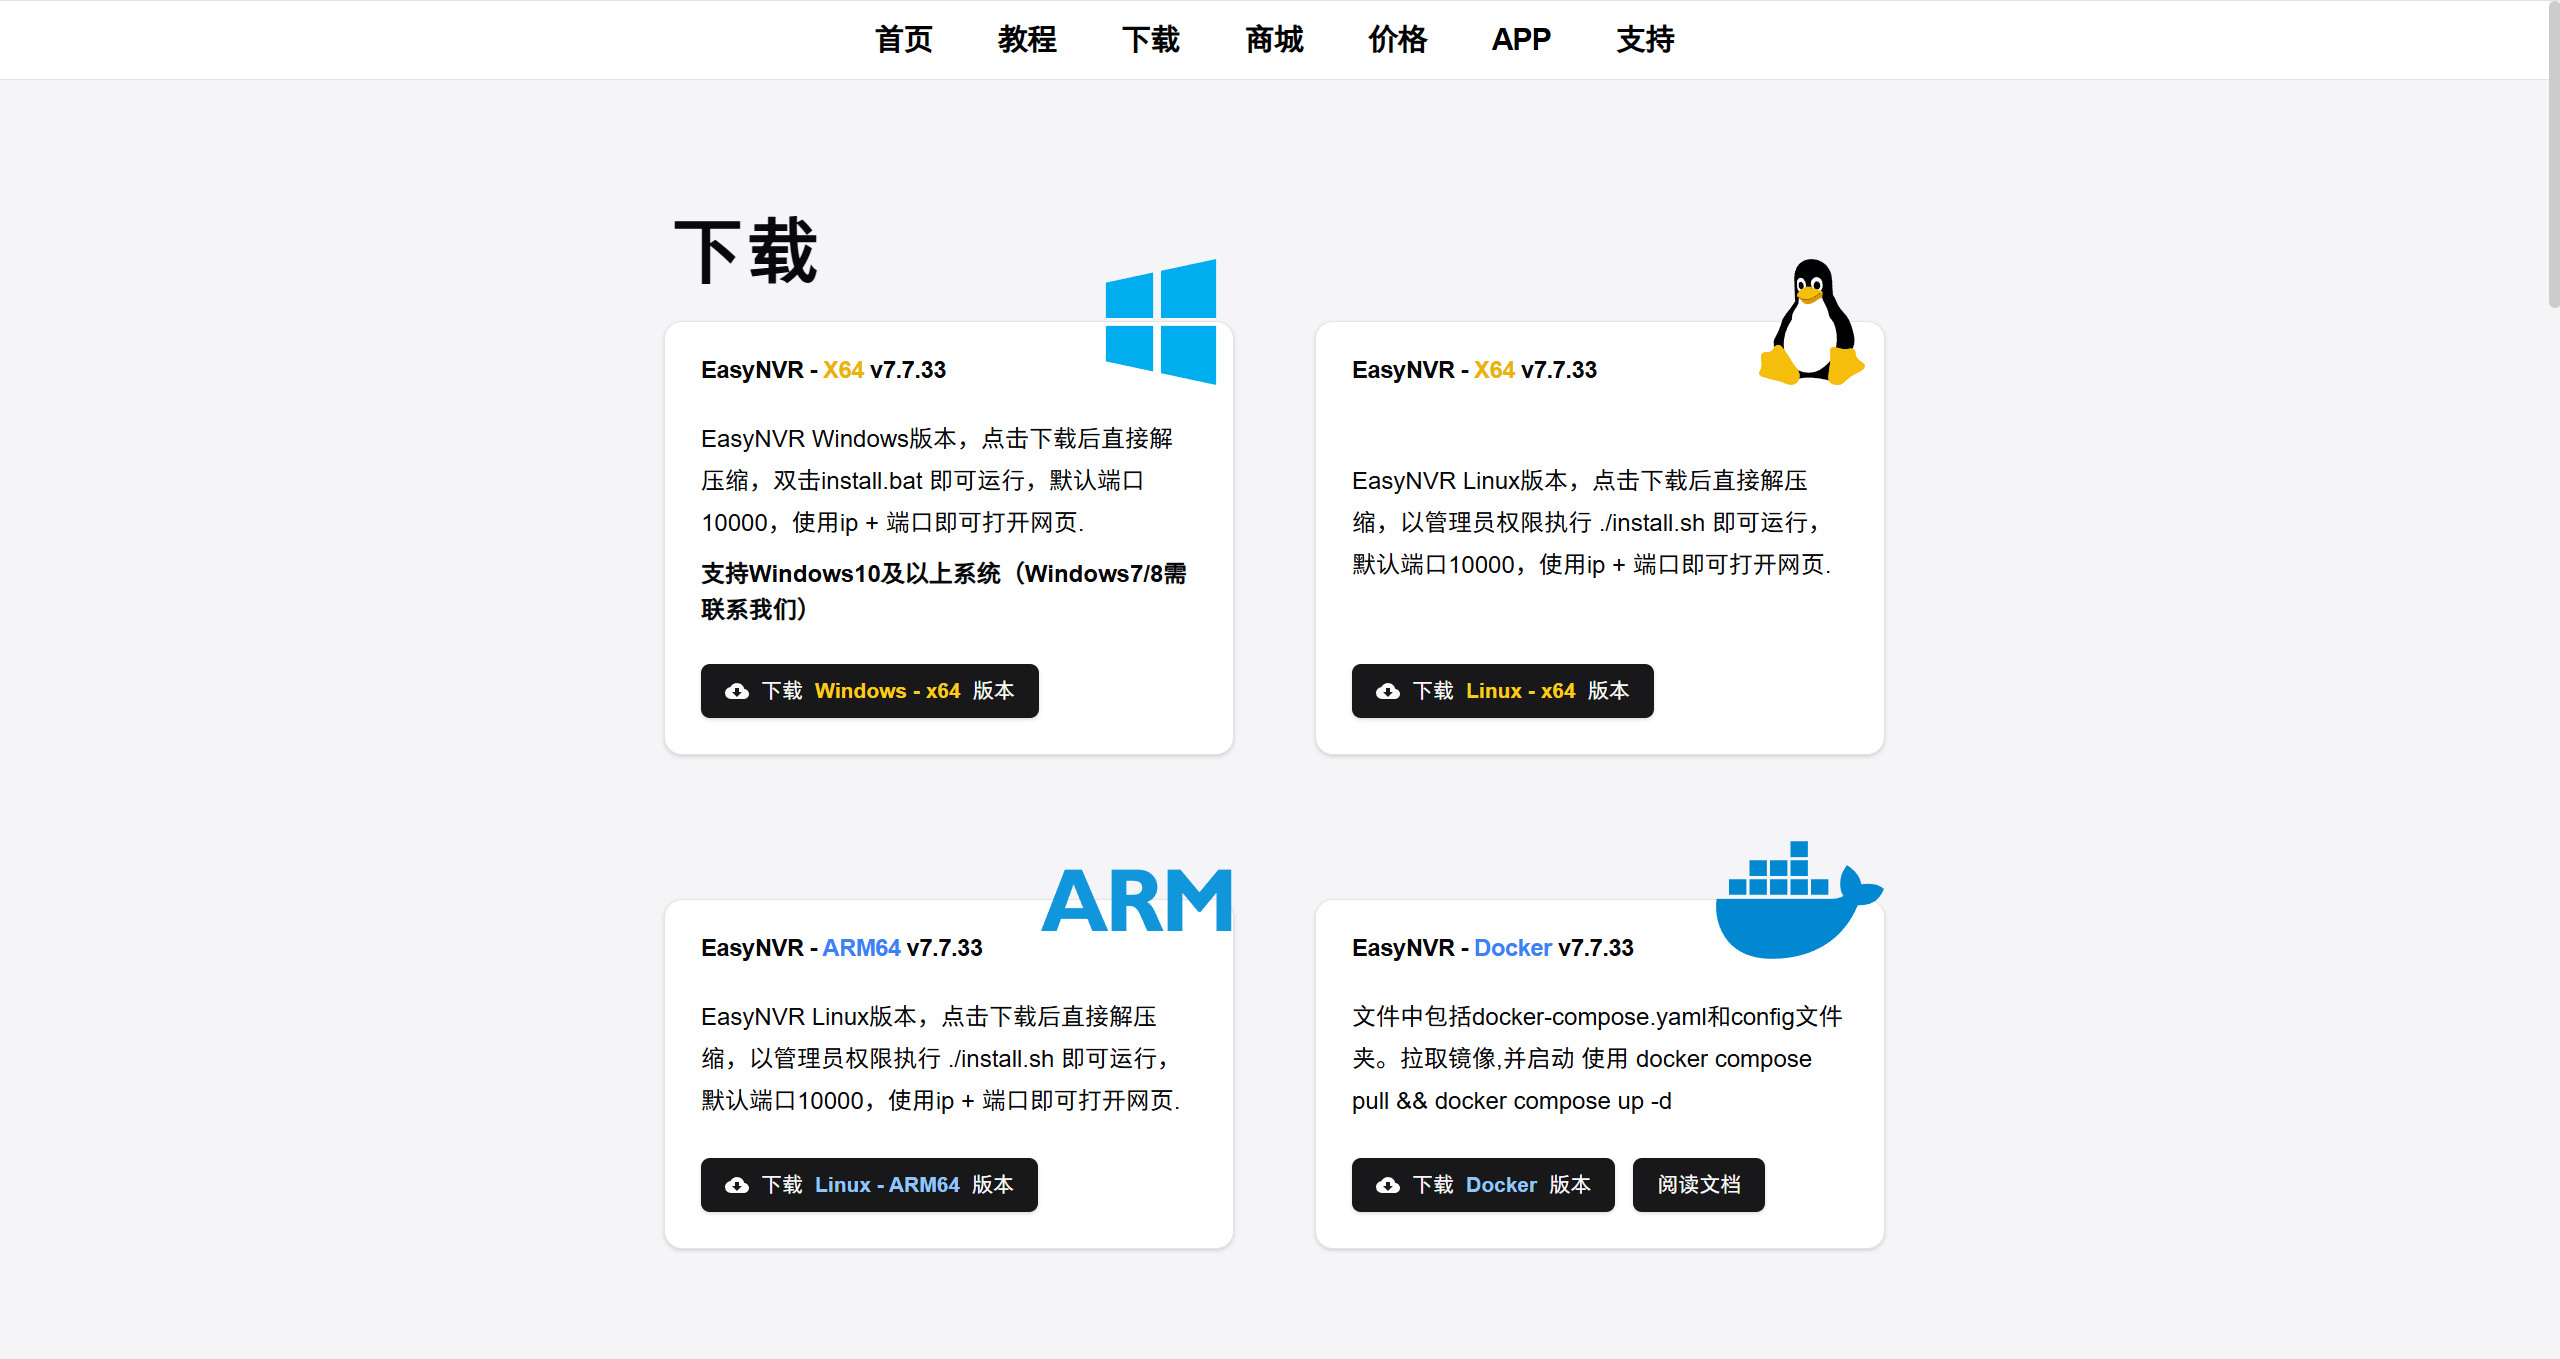Click the blue ARM logo

[x=1137, y=900]
